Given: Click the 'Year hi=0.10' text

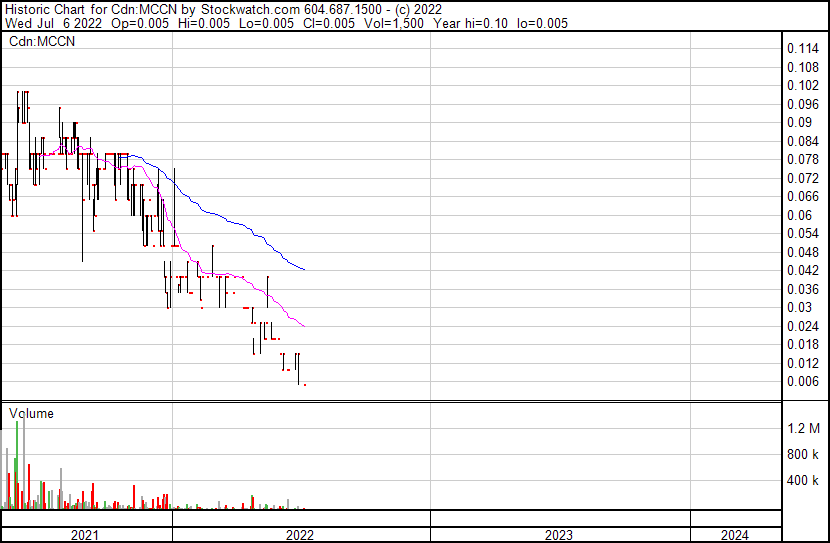Looking at the screenshot, I should coord(470,23).
